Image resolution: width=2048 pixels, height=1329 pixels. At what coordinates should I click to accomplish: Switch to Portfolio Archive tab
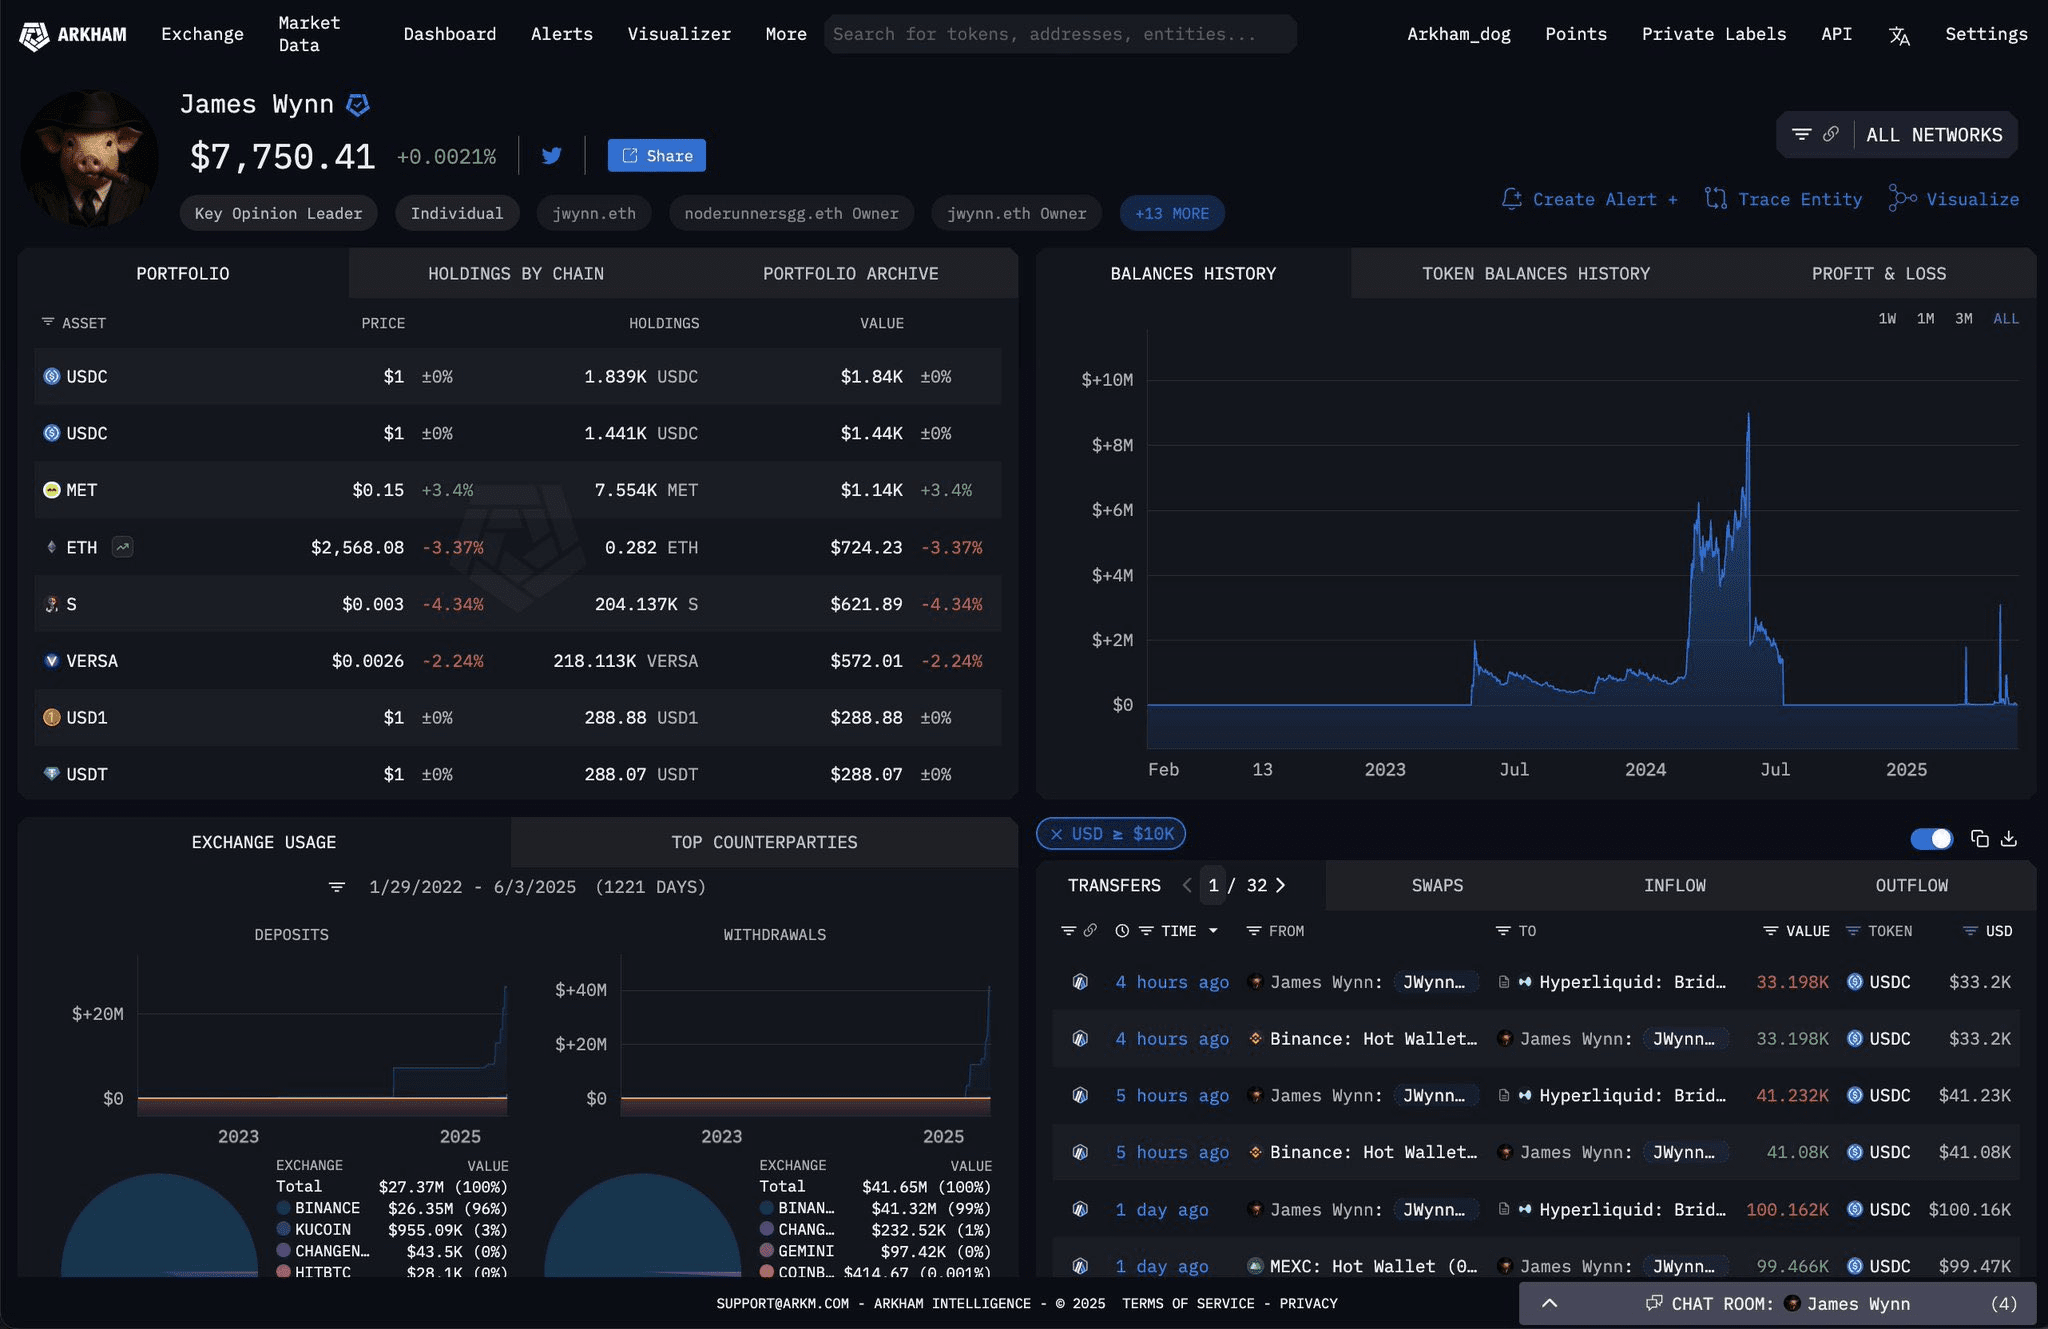pyautogui.click(x=851, y=274)
